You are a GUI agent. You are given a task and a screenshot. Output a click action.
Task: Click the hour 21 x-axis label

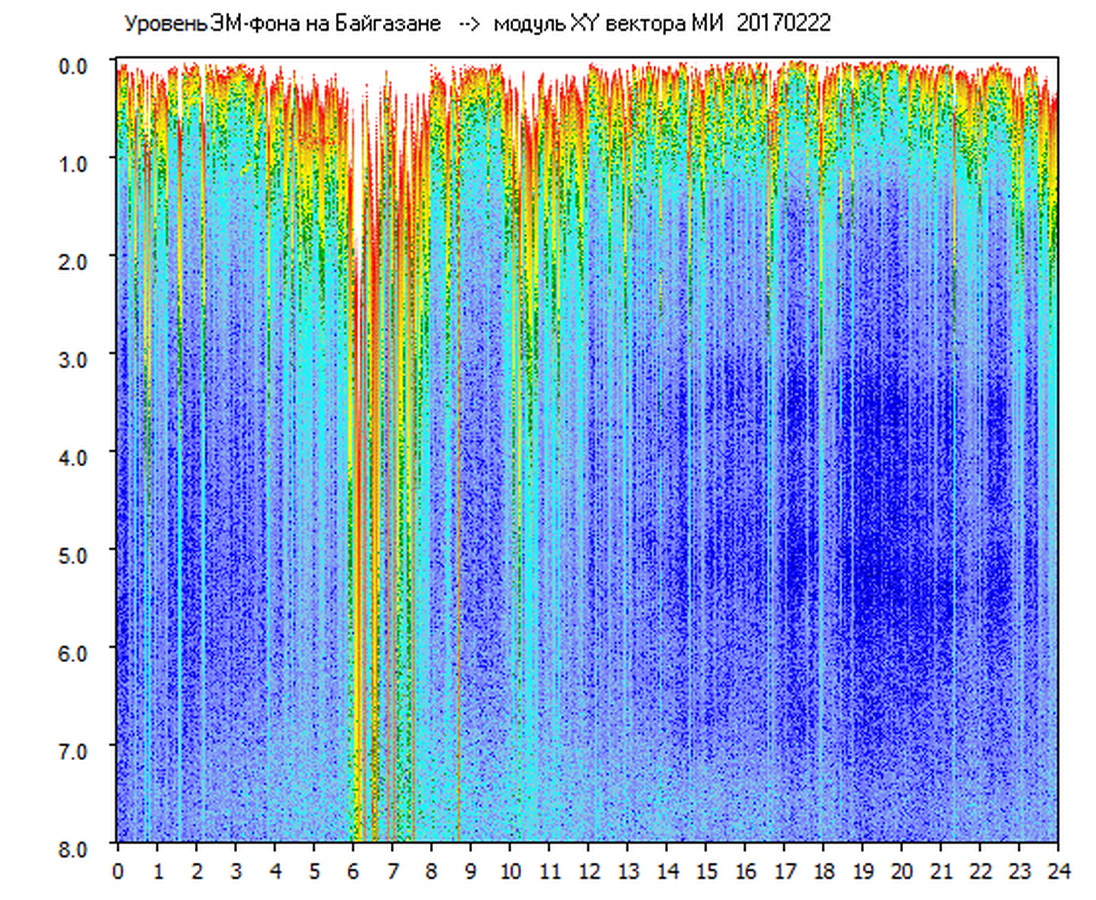(941, 871)
